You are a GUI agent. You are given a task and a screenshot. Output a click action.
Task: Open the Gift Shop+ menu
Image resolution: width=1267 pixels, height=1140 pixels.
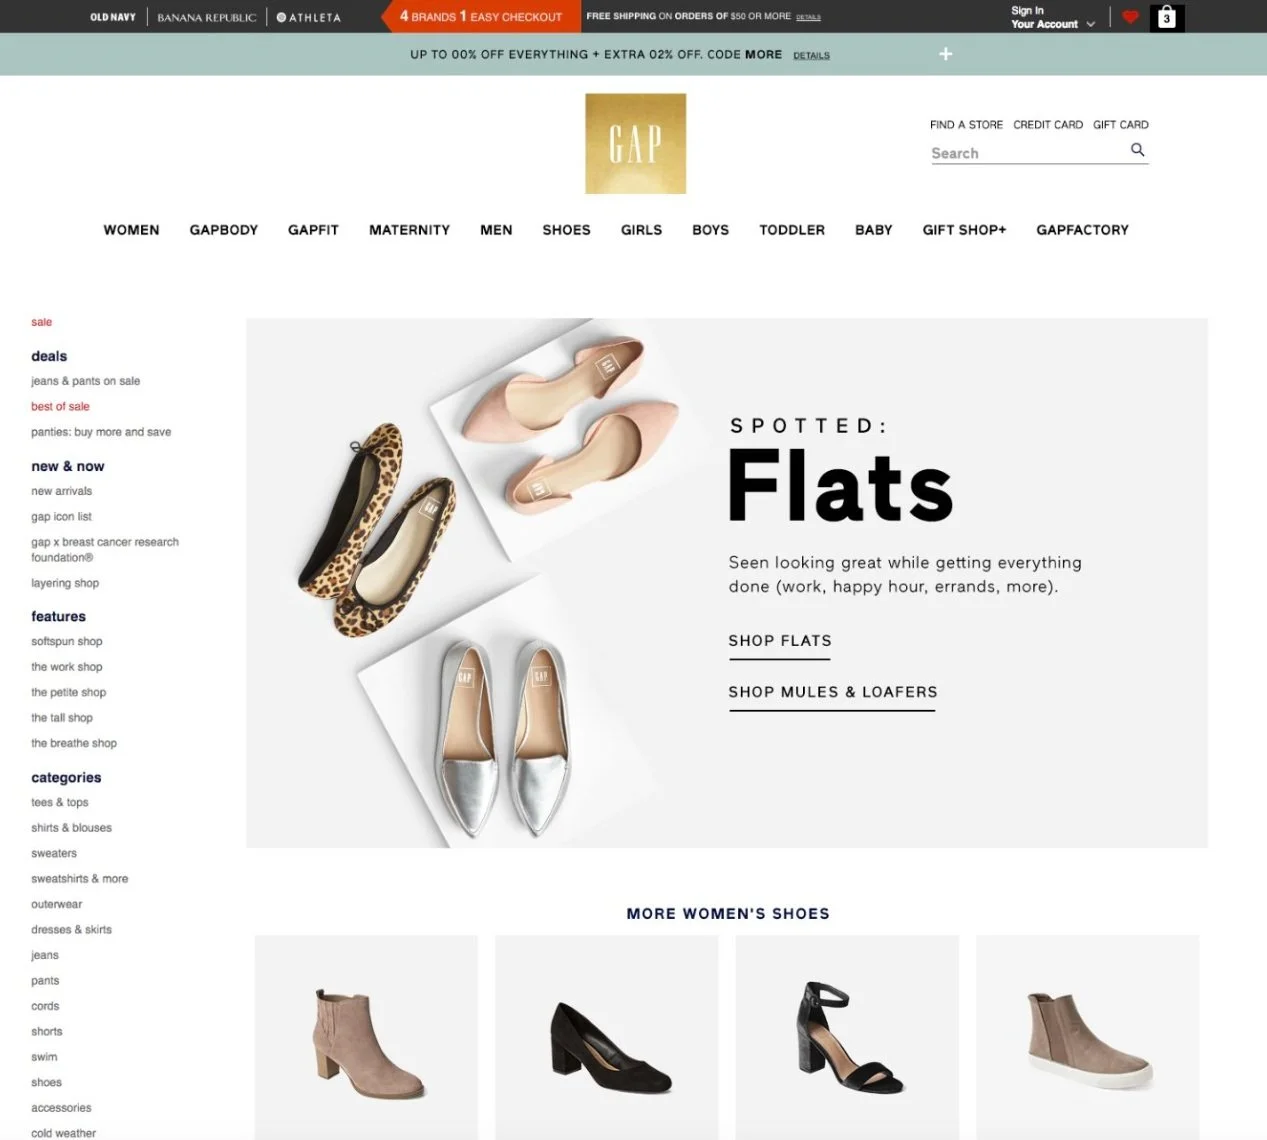(x=964, y=230)
